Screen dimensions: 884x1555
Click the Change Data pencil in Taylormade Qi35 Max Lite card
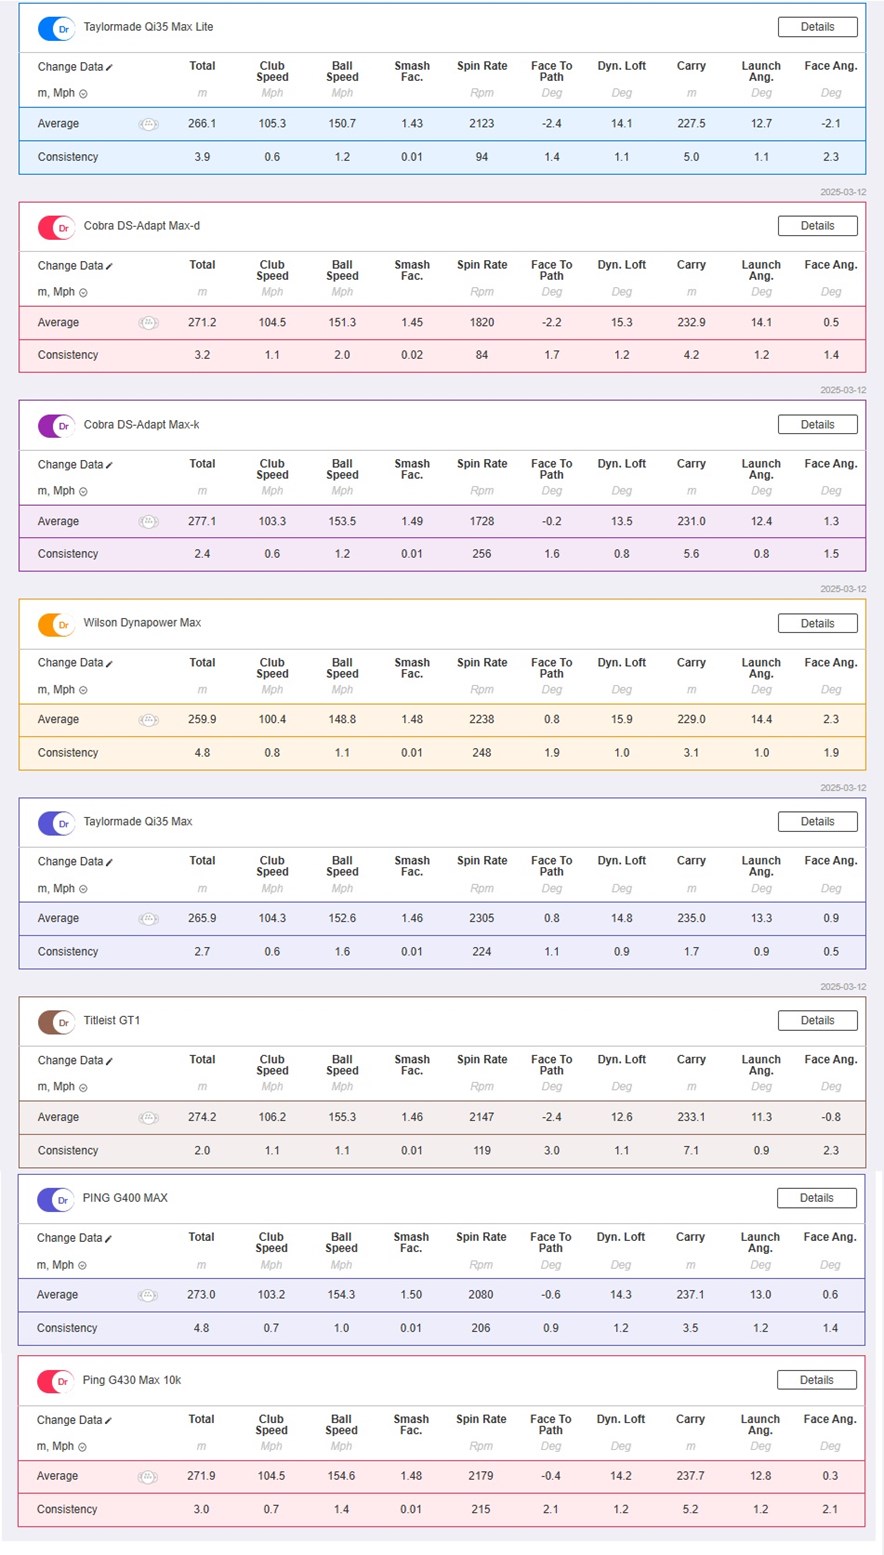tap(109, 68)
